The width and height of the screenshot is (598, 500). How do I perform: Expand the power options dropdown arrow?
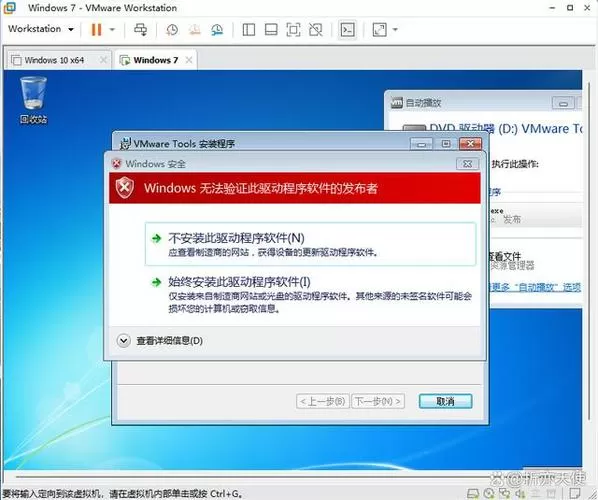point(112,29)
